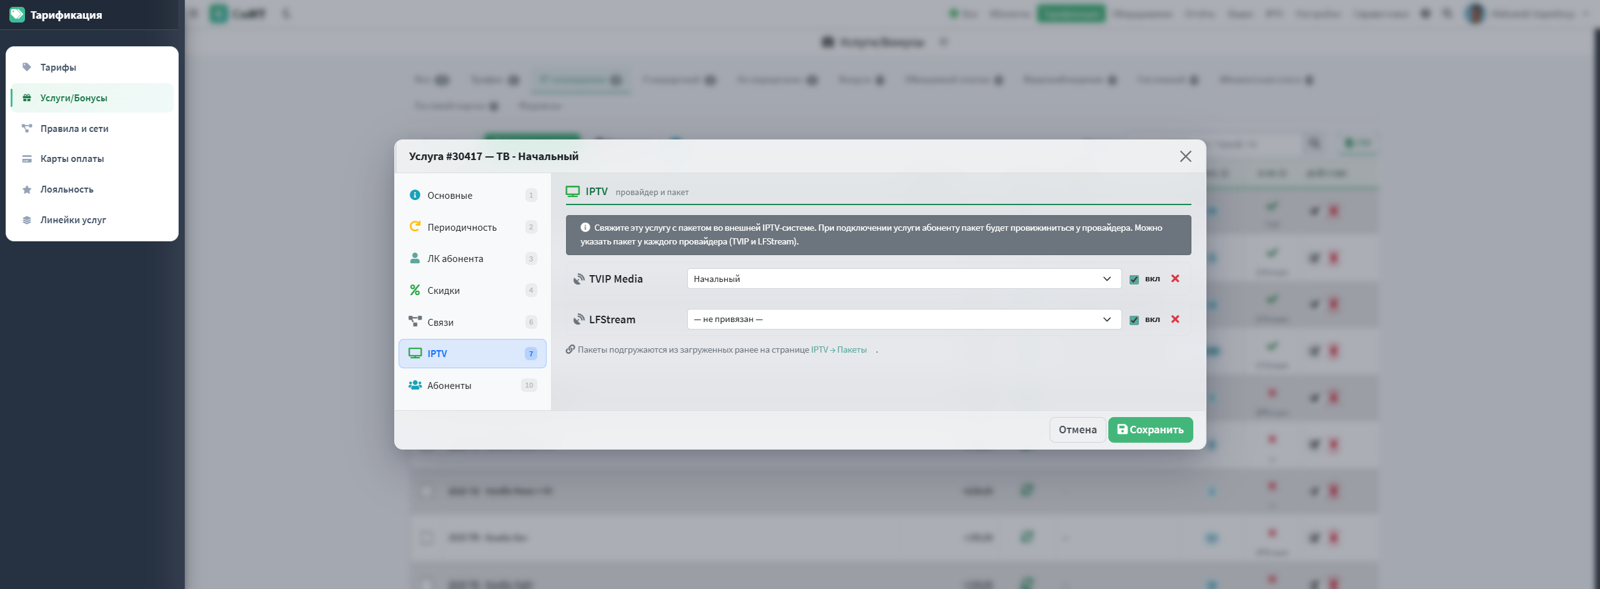Follow the IPTV → Пакеты link

pos(839,350)
